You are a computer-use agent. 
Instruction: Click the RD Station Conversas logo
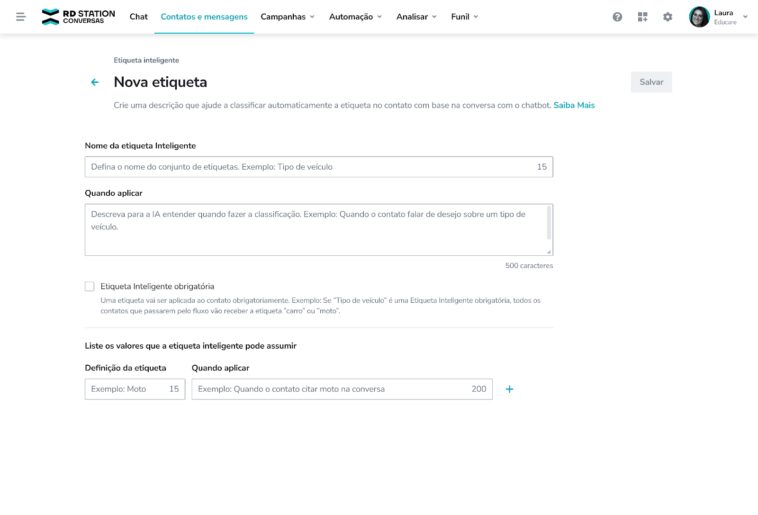(78, 17)
